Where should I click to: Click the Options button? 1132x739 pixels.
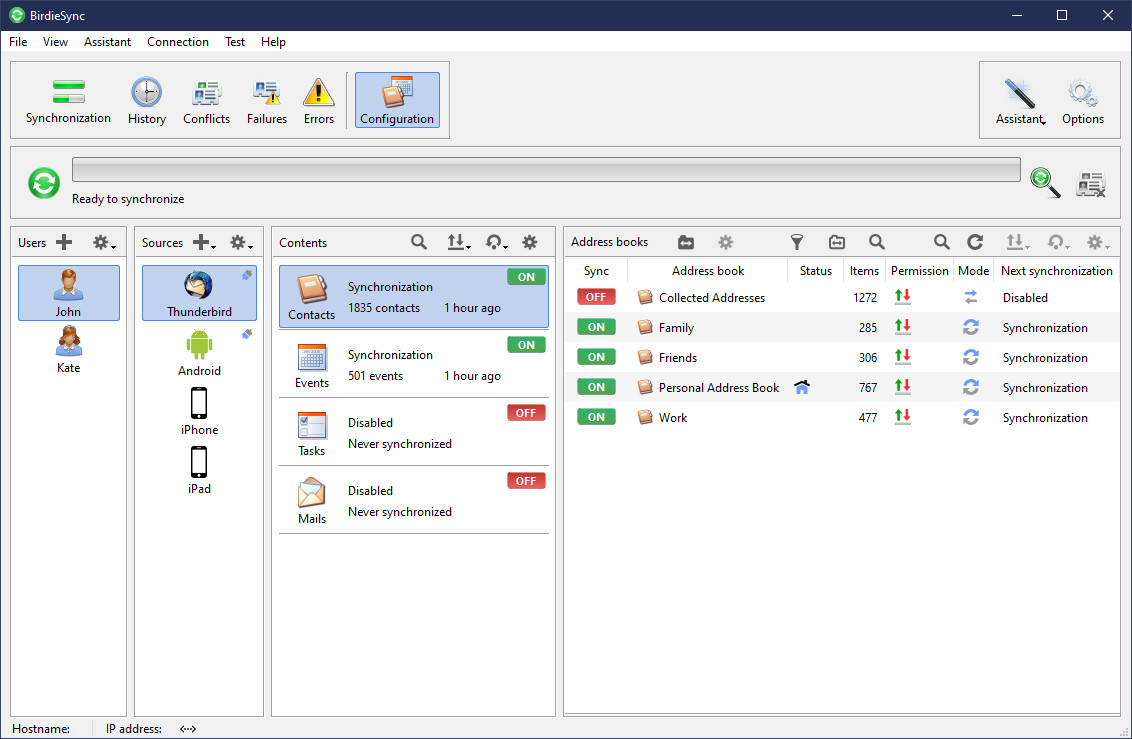[x=1083, y=101]
